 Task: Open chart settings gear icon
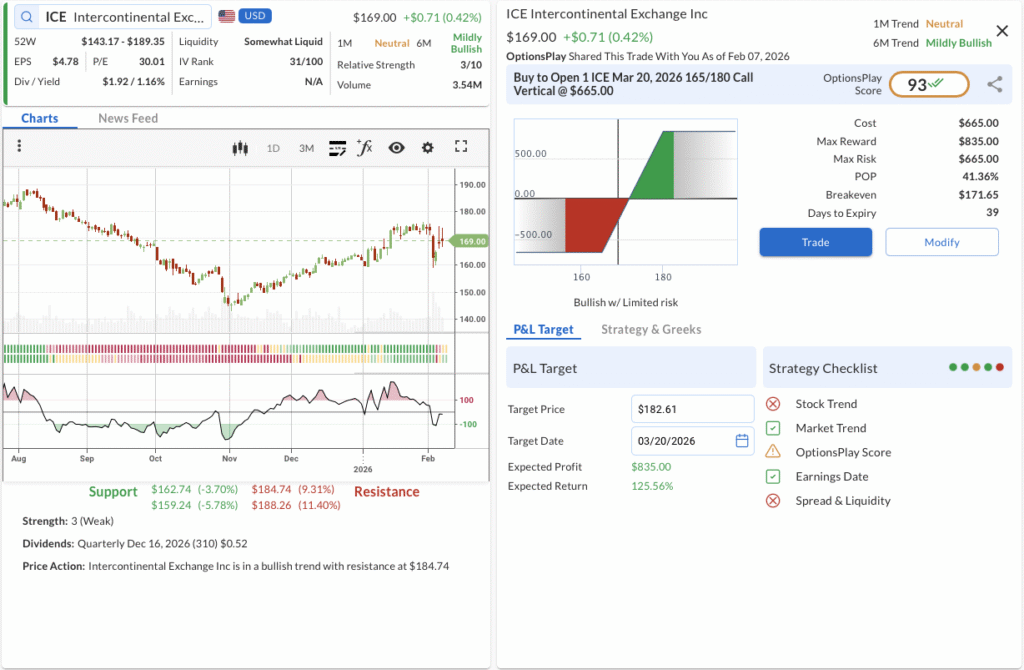428,148
